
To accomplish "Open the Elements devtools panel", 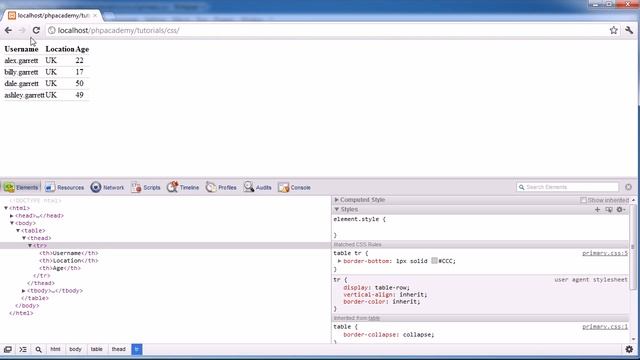I will click(x=21, y=187).
